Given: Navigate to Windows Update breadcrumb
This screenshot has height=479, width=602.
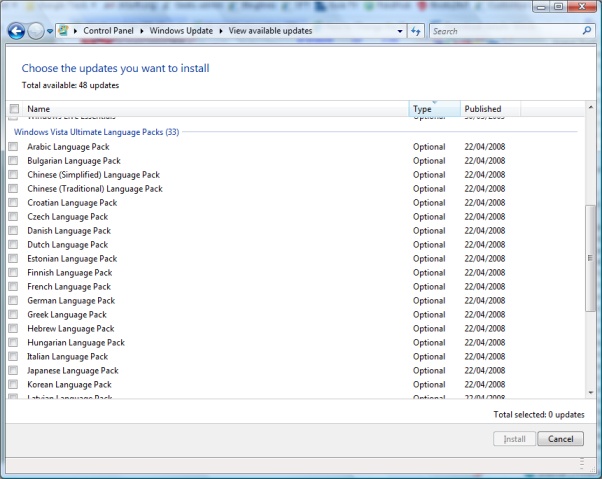Looking at the screenshot, I should 181,31.
